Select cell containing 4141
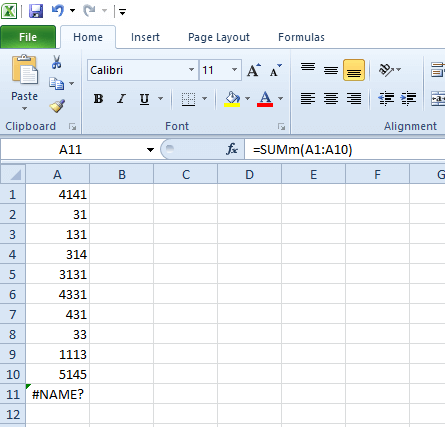This screenshot has width=445, height=427. (x=57, y=194)
